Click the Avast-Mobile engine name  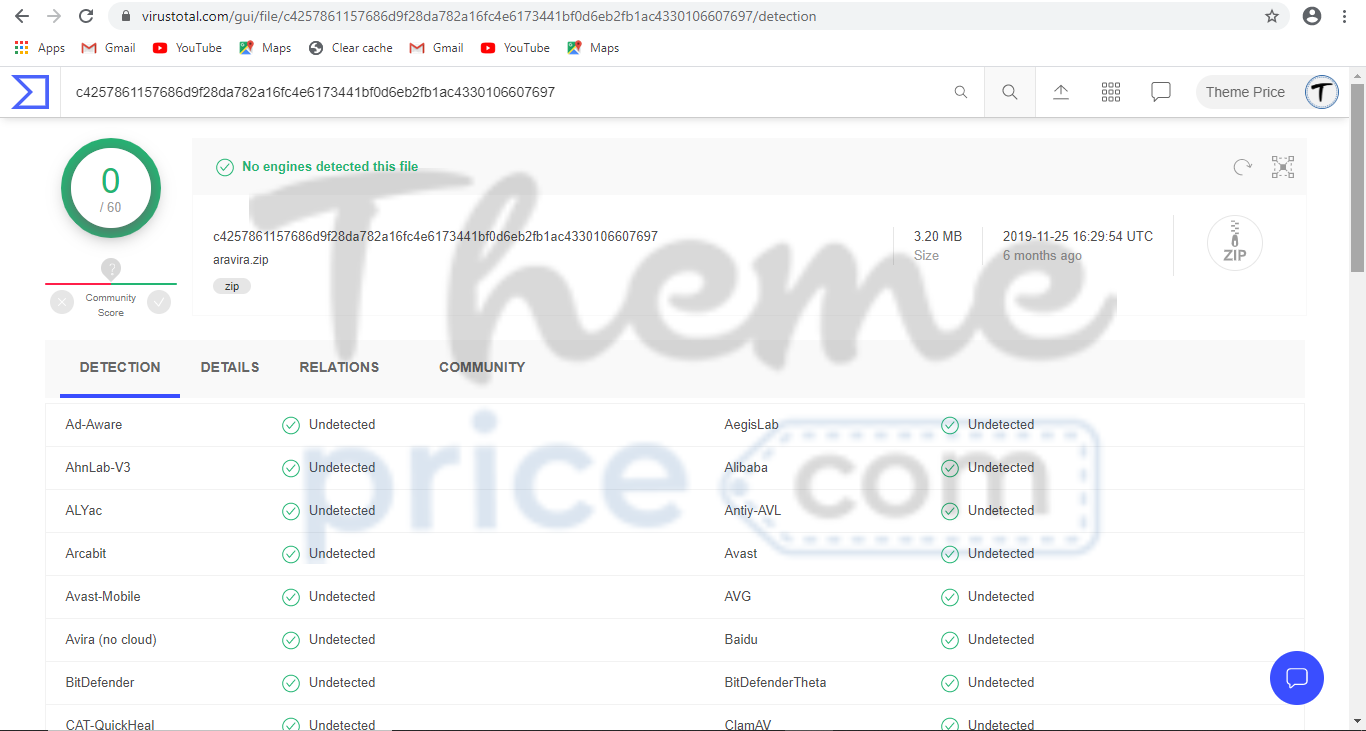point(103,597)
